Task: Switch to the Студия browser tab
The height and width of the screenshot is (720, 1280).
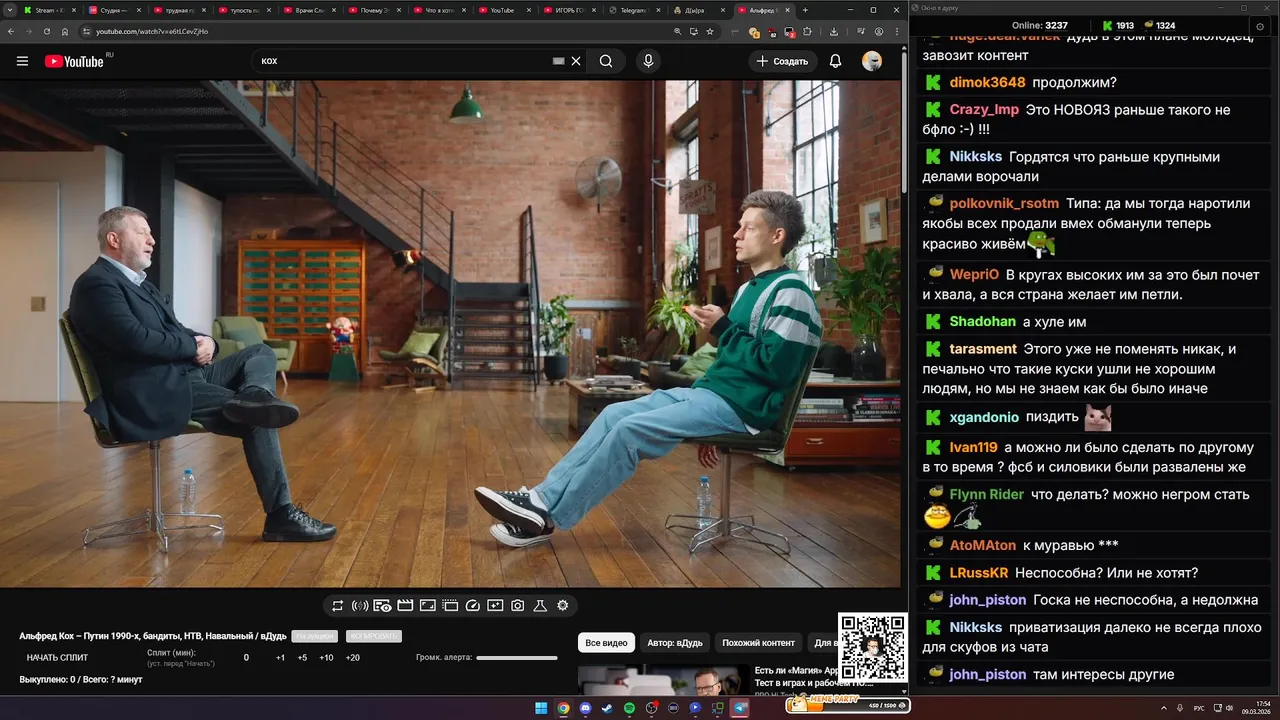Action: (114, 10)
